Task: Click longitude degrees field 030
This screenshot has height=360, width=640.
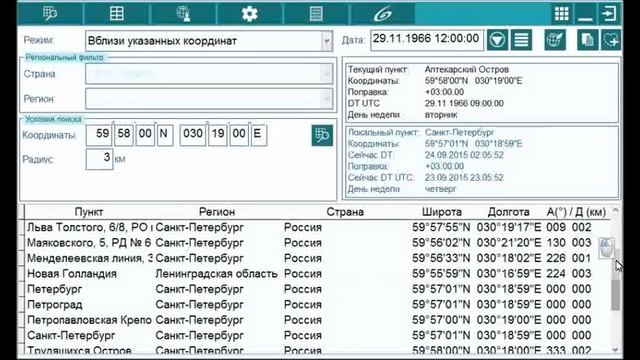Action: pyautogui.click(x=193, y=135)
